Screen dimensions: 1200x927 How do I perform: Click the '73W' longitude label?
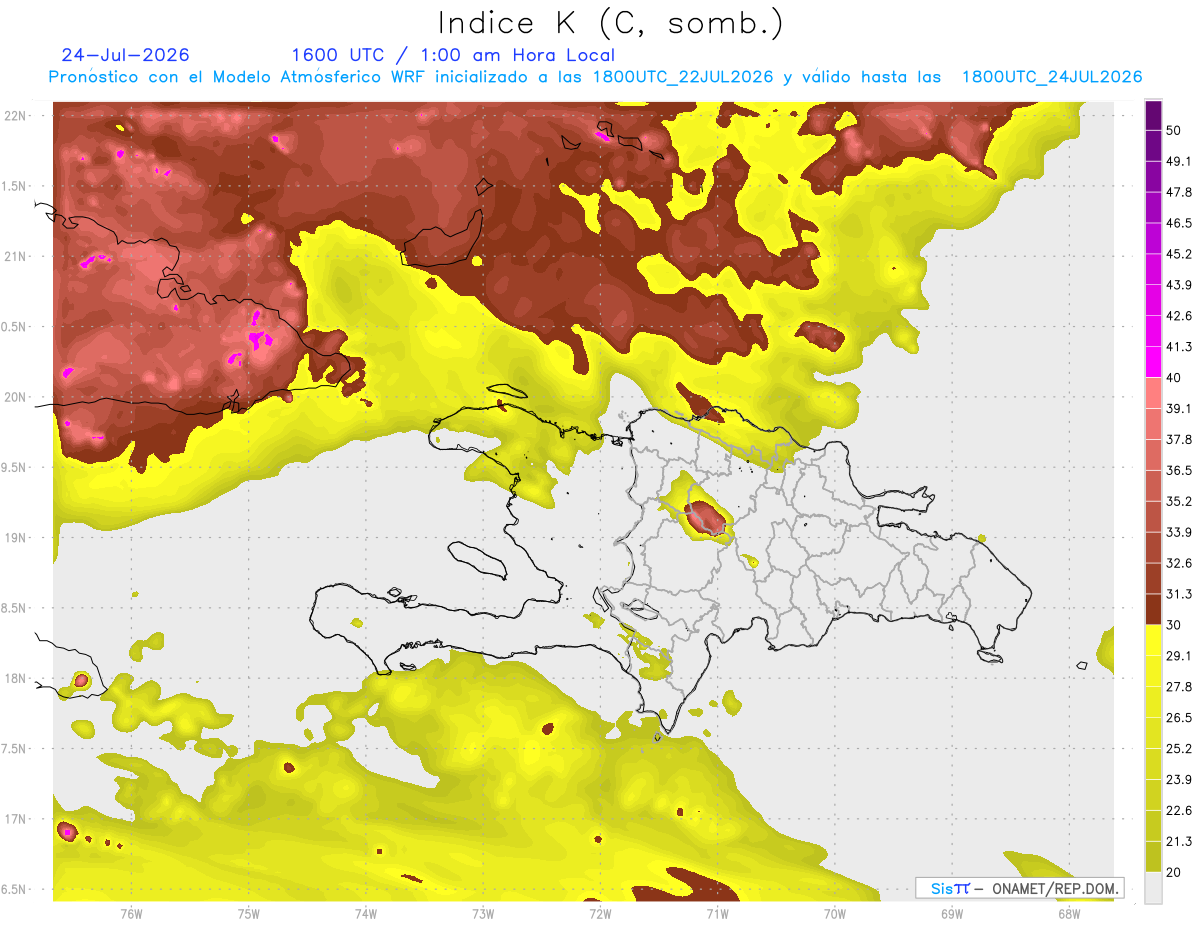pos(483,914)
